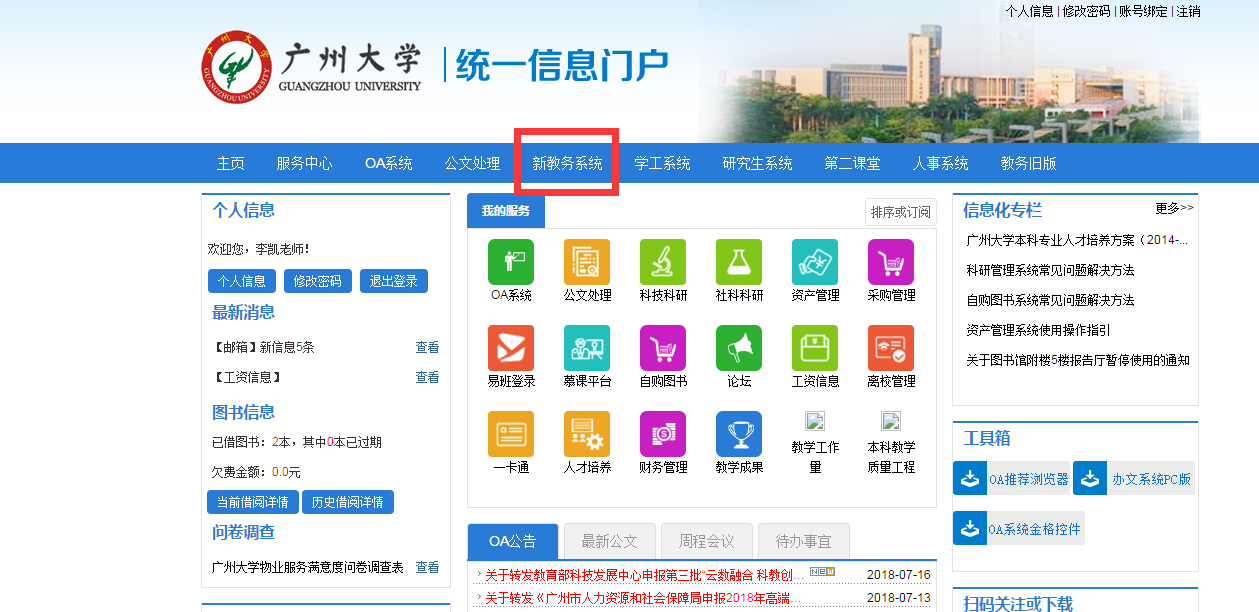Download the OA推荐浏览器 tool
Viewport: 1259px width, 612px height.
[x=1012, y=479]
